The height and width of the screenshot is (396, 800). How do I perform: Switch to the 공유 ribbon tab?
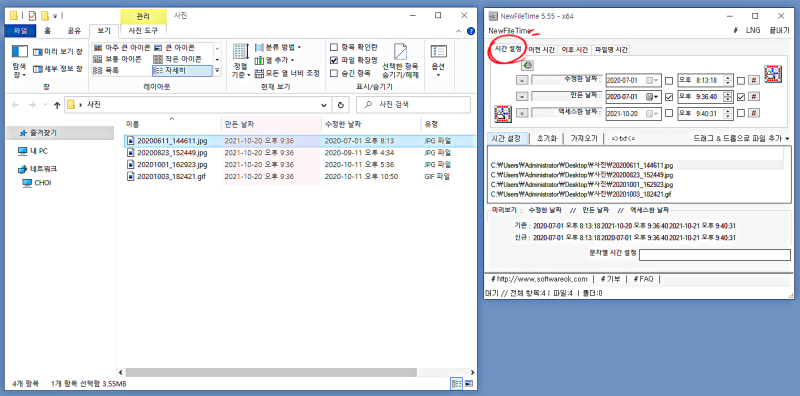(x=74, y=31)
